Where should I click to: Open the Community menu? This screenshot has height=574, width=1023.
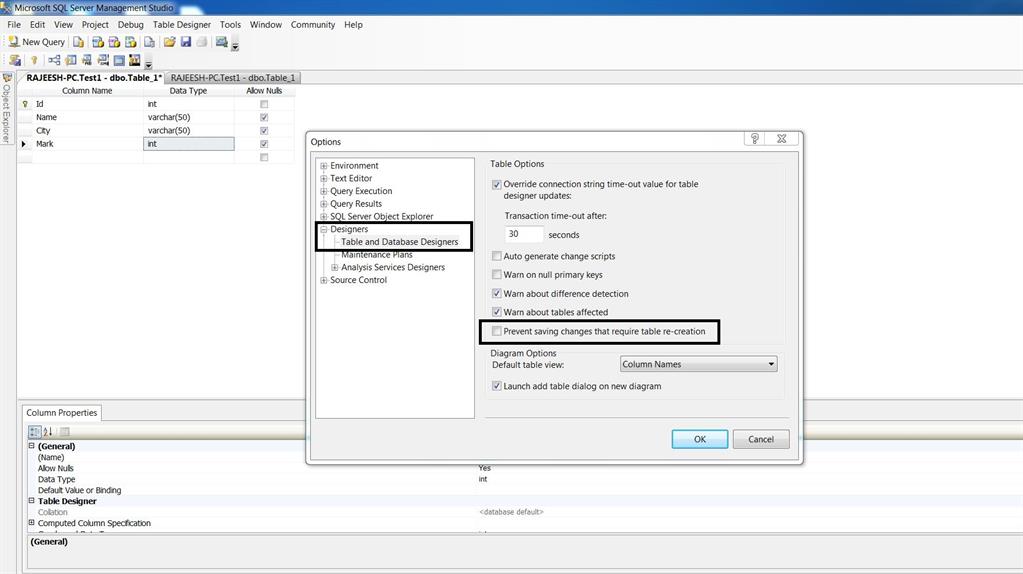(x=313, y=25)
